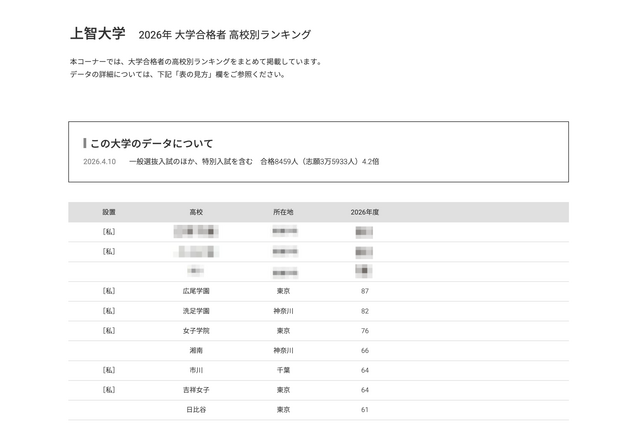640x426 pixels.
Task: Click the value 82 for 洗足学園
Action: tap(364, 311)
